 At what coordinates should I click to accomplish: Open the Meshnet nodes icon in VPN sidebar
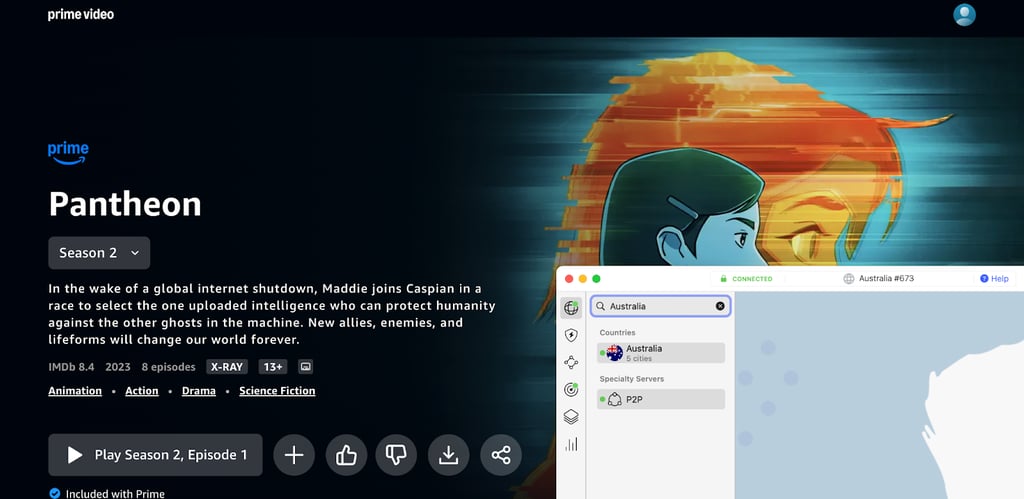click(x=571, y=362)
